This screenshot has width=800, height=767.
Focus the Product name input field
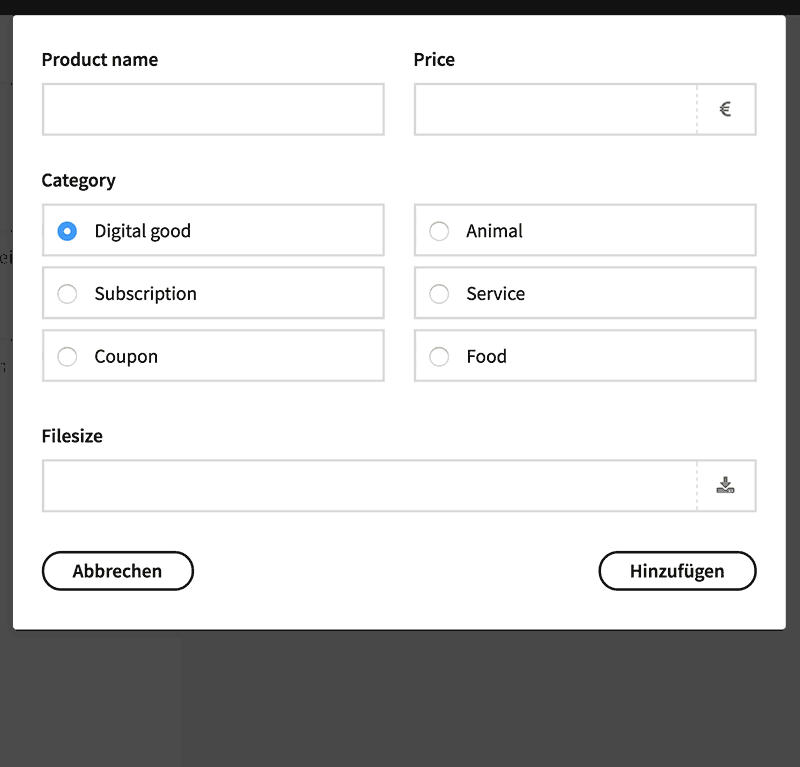(x=213, y=109)
